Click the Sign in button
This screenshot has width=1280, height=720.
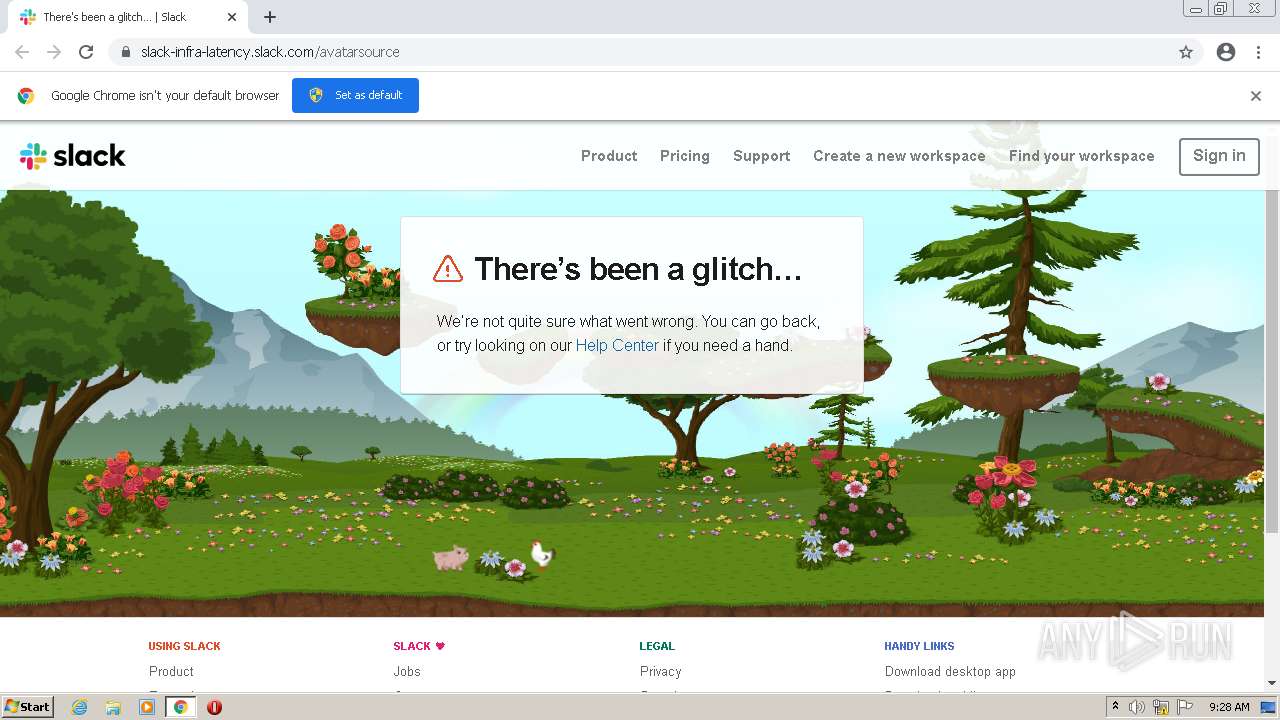pyautogui.click(x=1219, y=156)
